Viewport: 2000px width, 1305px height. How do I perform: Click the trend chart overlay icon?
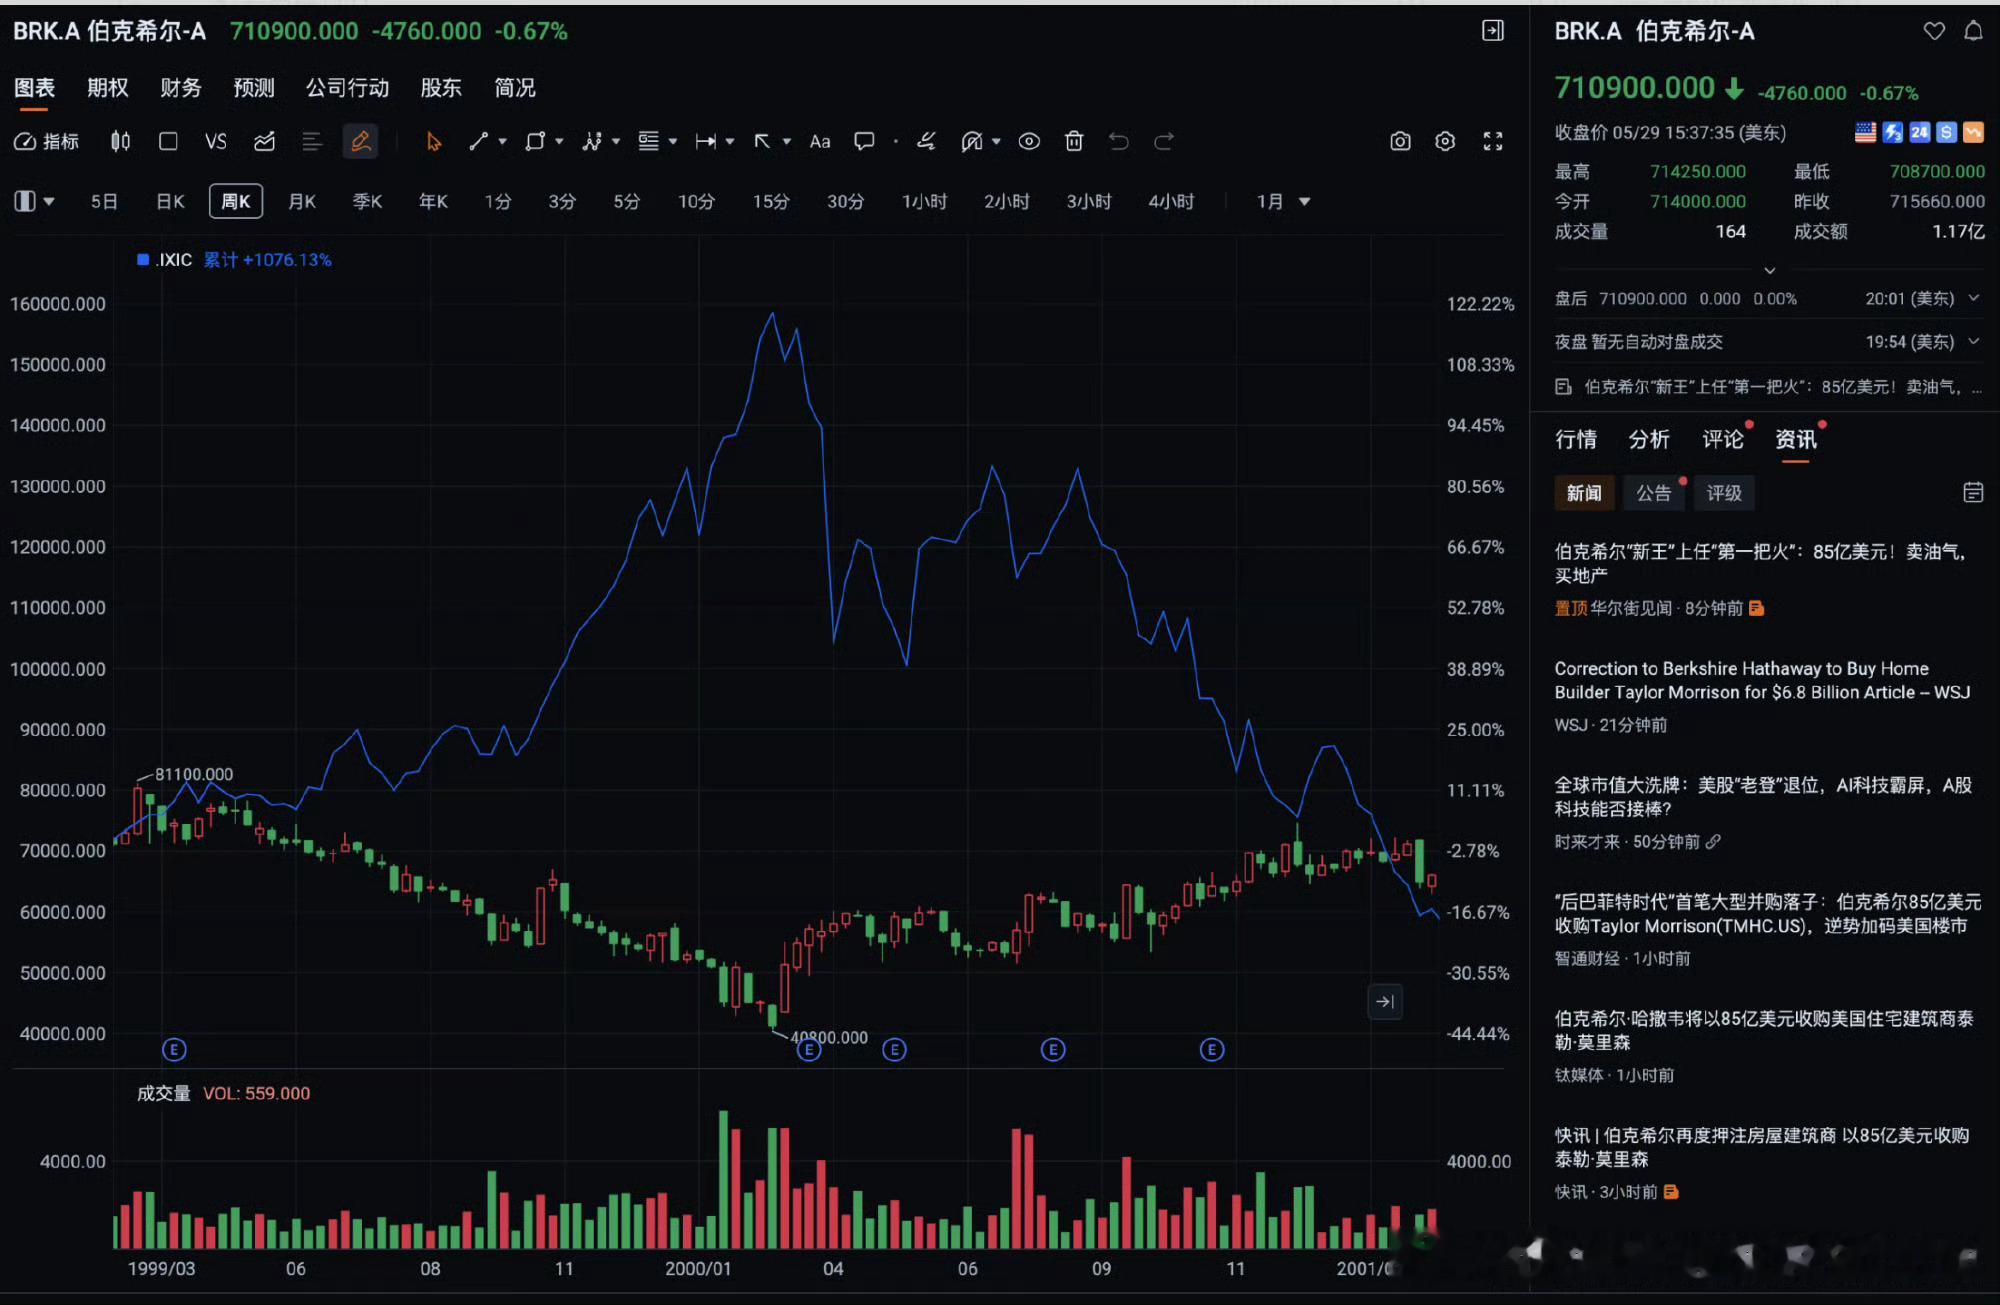264,141
